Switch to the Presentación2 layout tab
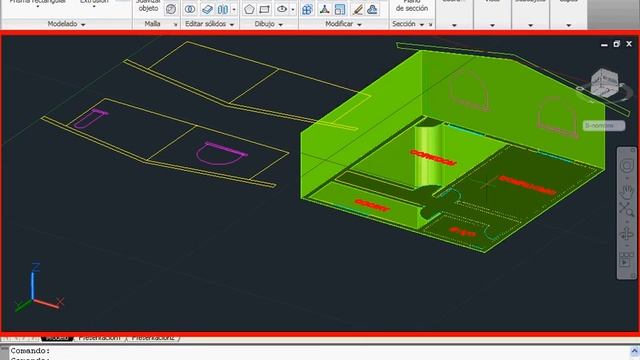 tap(153, 338)
